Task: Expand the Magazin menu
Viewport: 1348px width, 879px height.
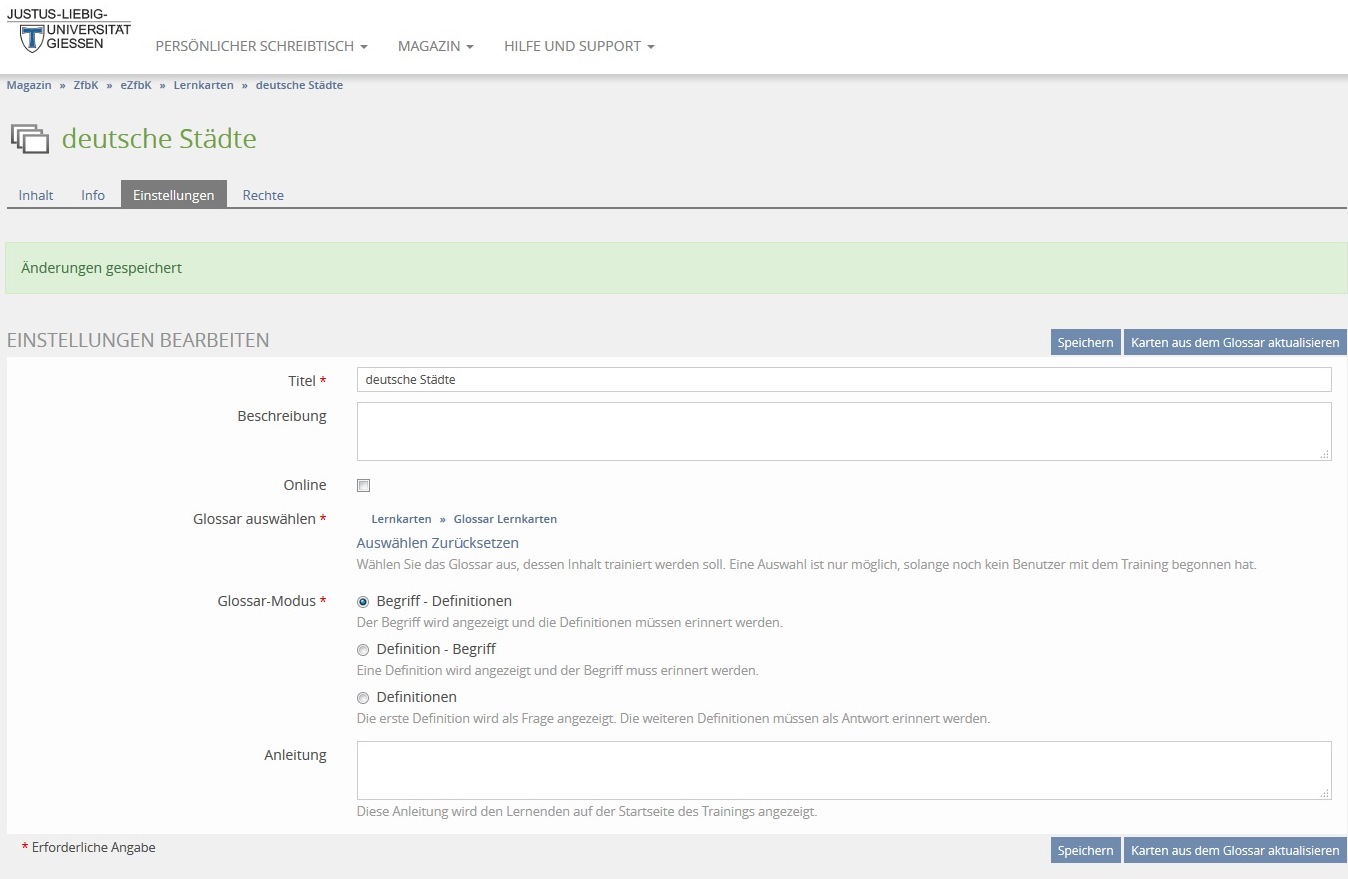Action: pos(435,46)
